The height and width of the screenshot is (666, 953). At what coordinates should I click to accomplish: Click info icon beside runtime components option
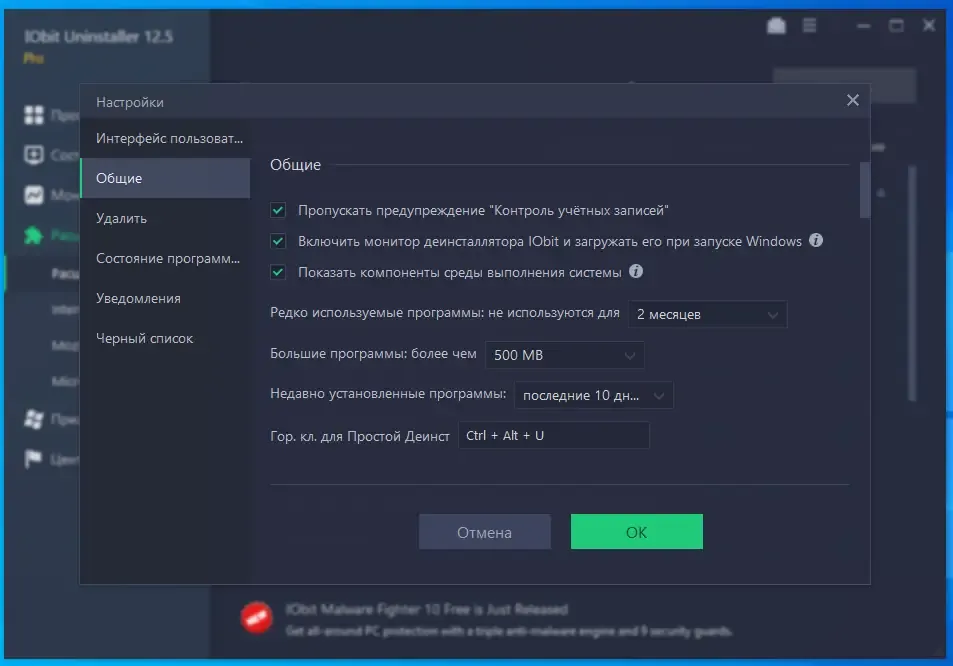pyautogui.click(x=636, y=271)
